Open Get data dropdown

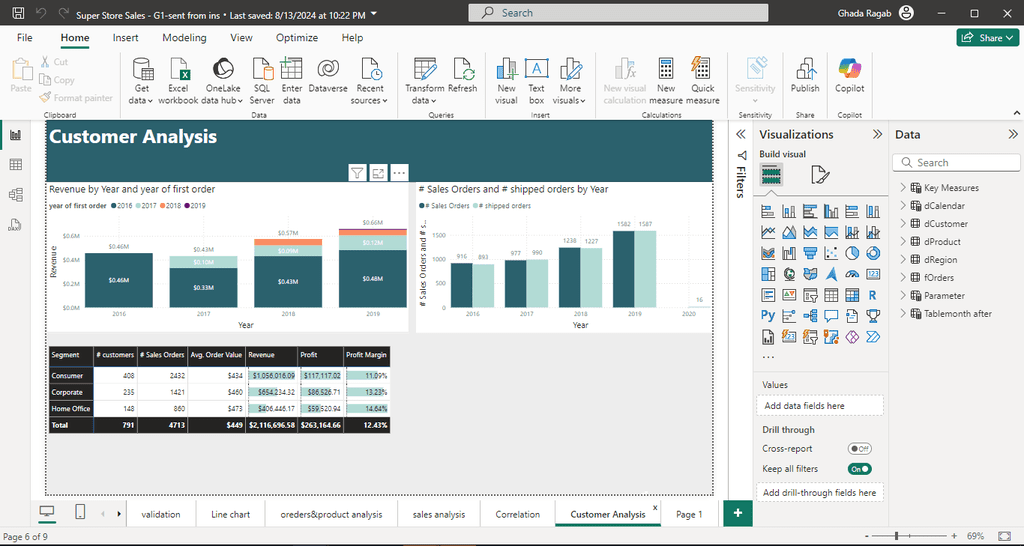point(142,81)
